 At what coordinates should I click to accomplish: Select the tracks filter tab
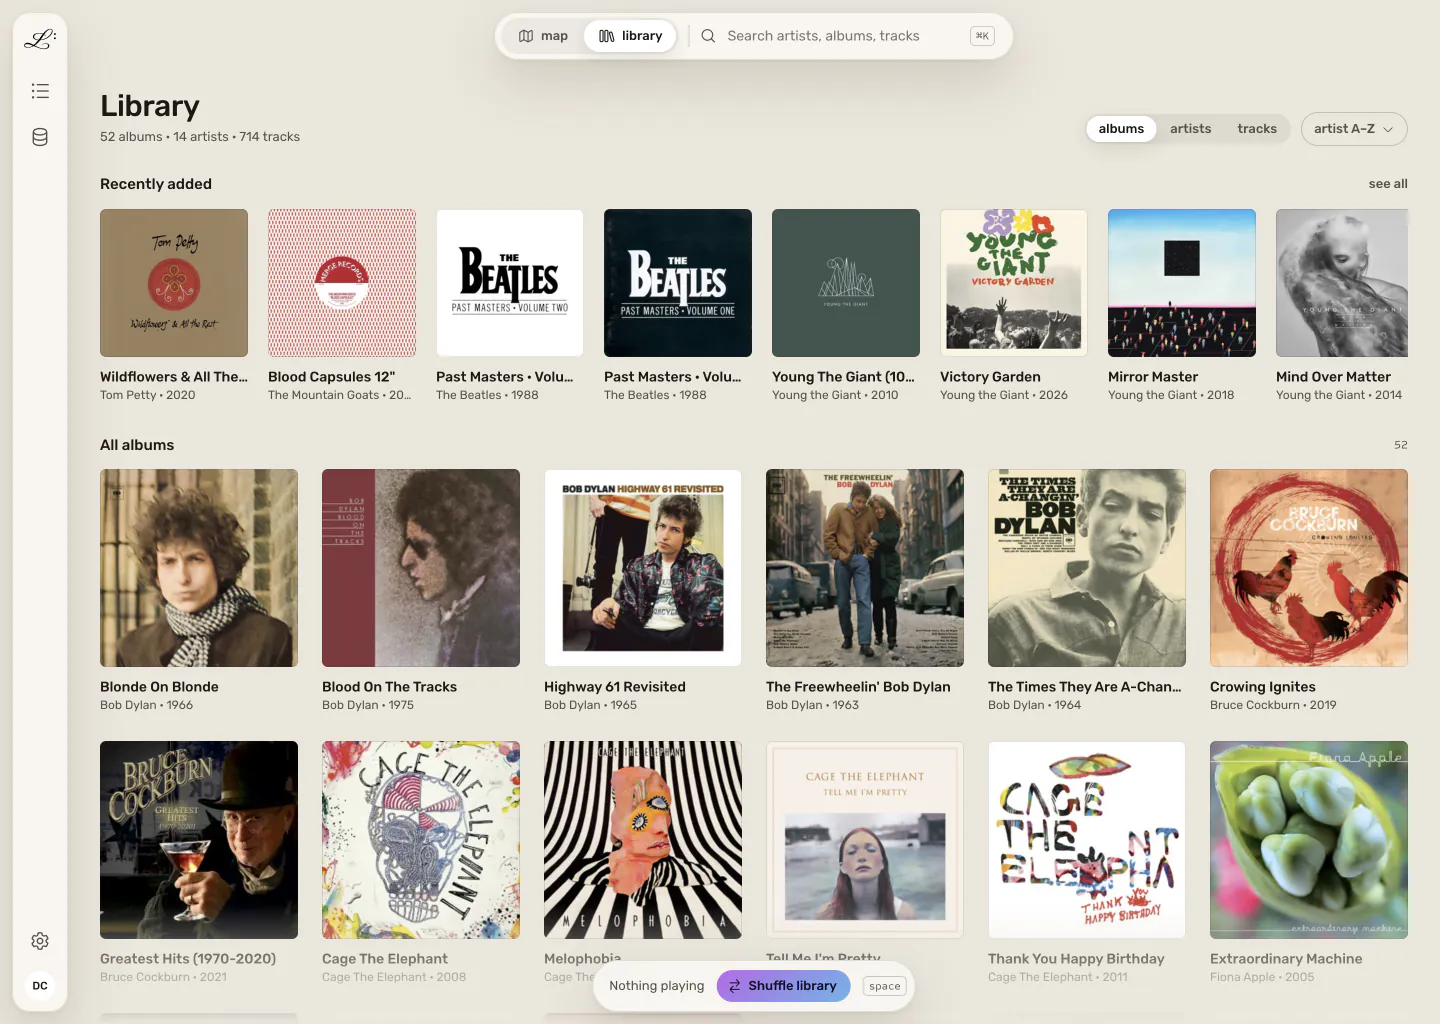[1257, 129]
